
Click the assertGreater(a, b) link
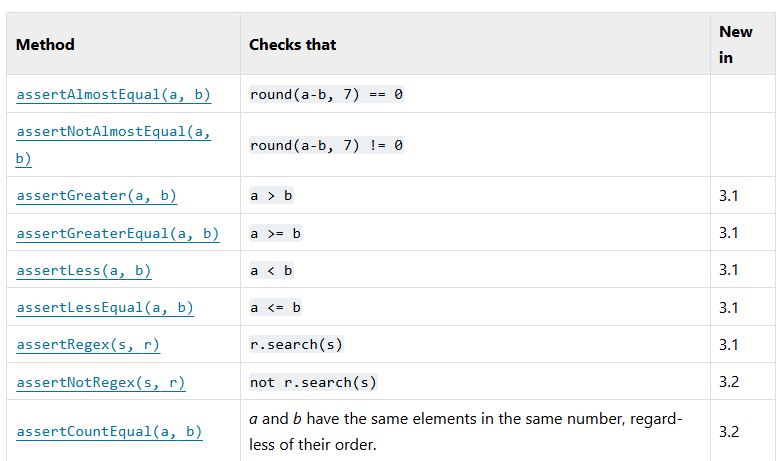pos(96,196)
